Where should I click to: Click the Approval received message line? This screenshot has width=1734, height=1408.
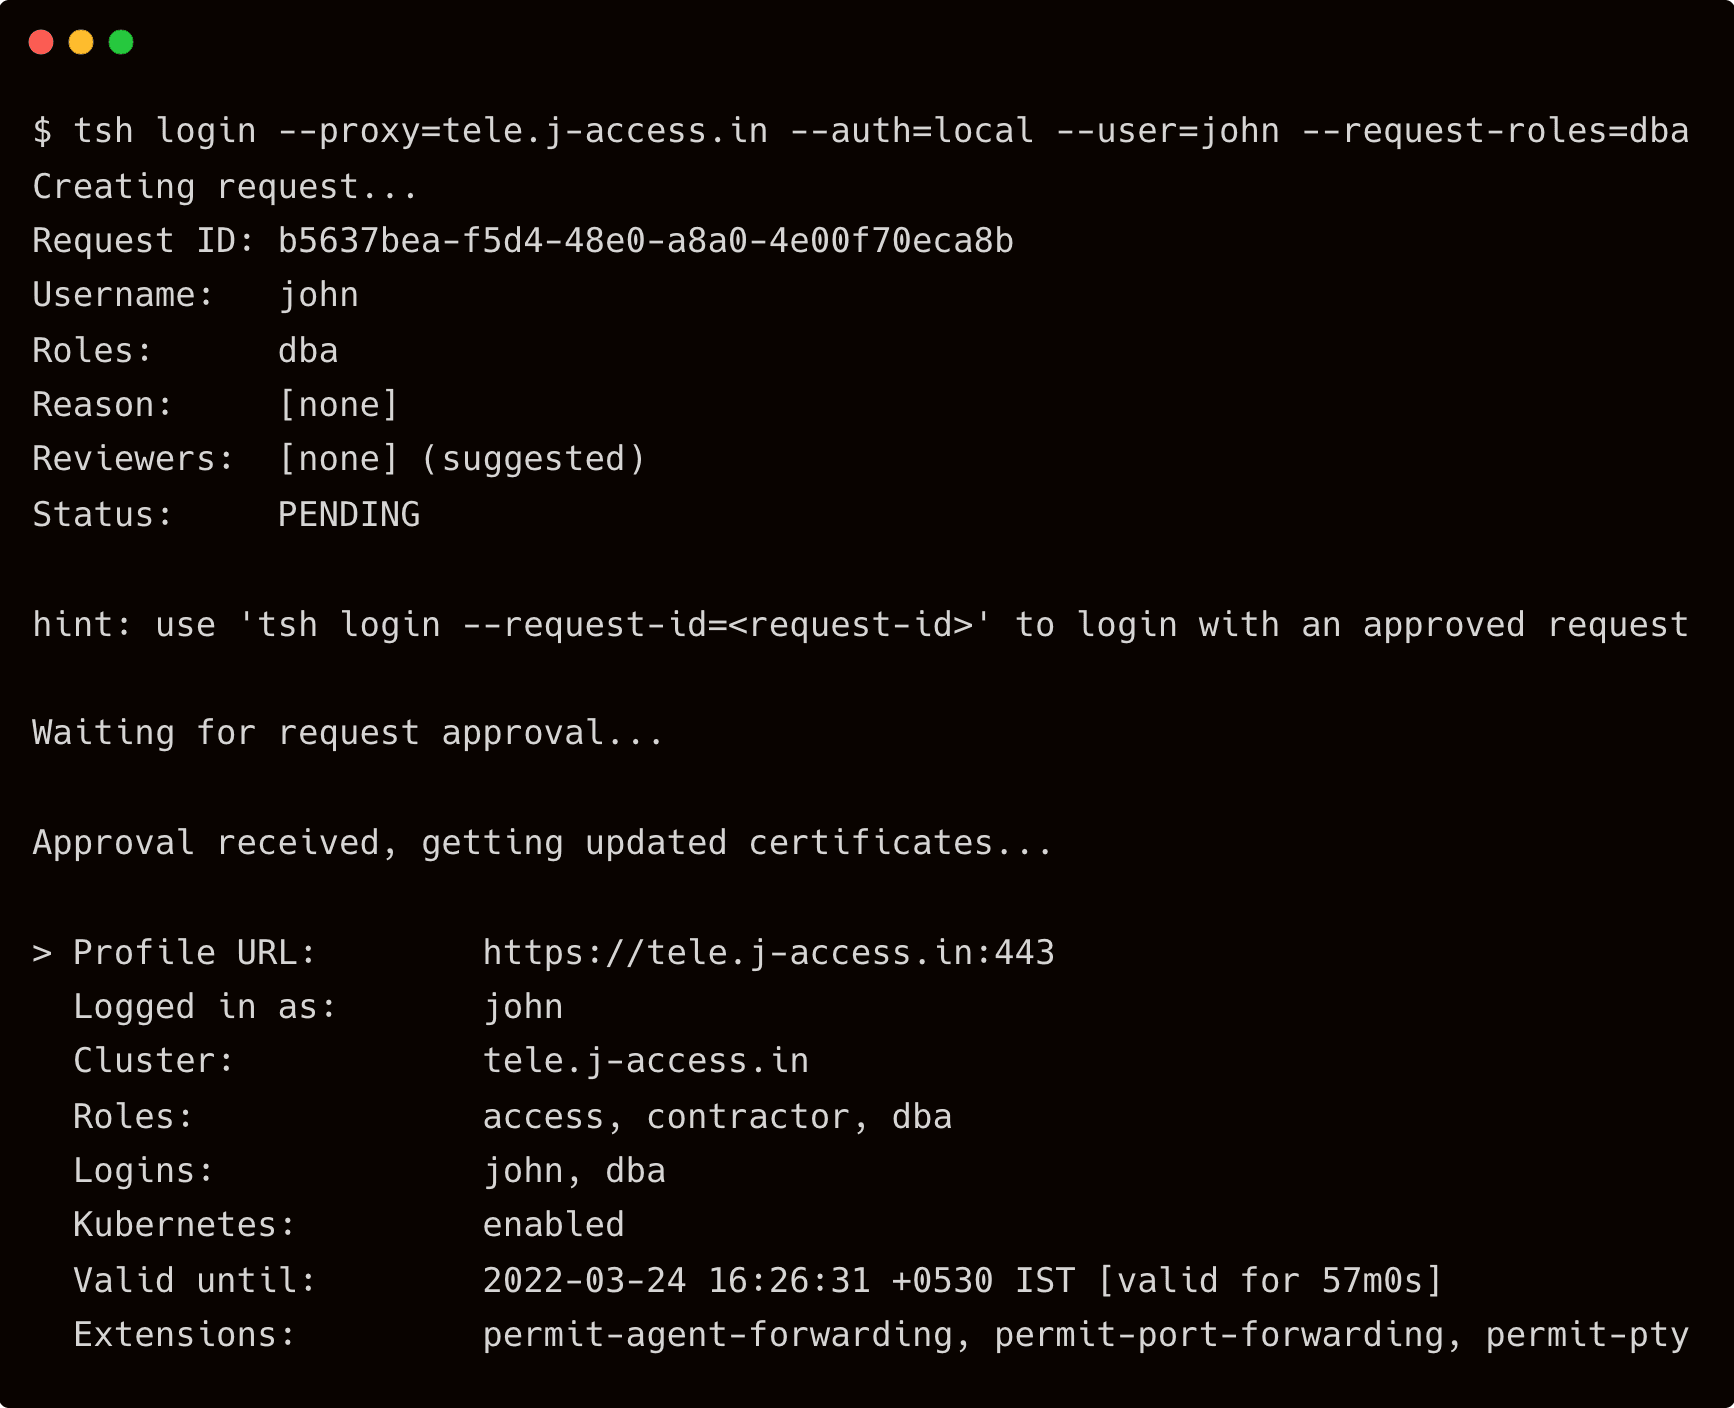[542, 843]
